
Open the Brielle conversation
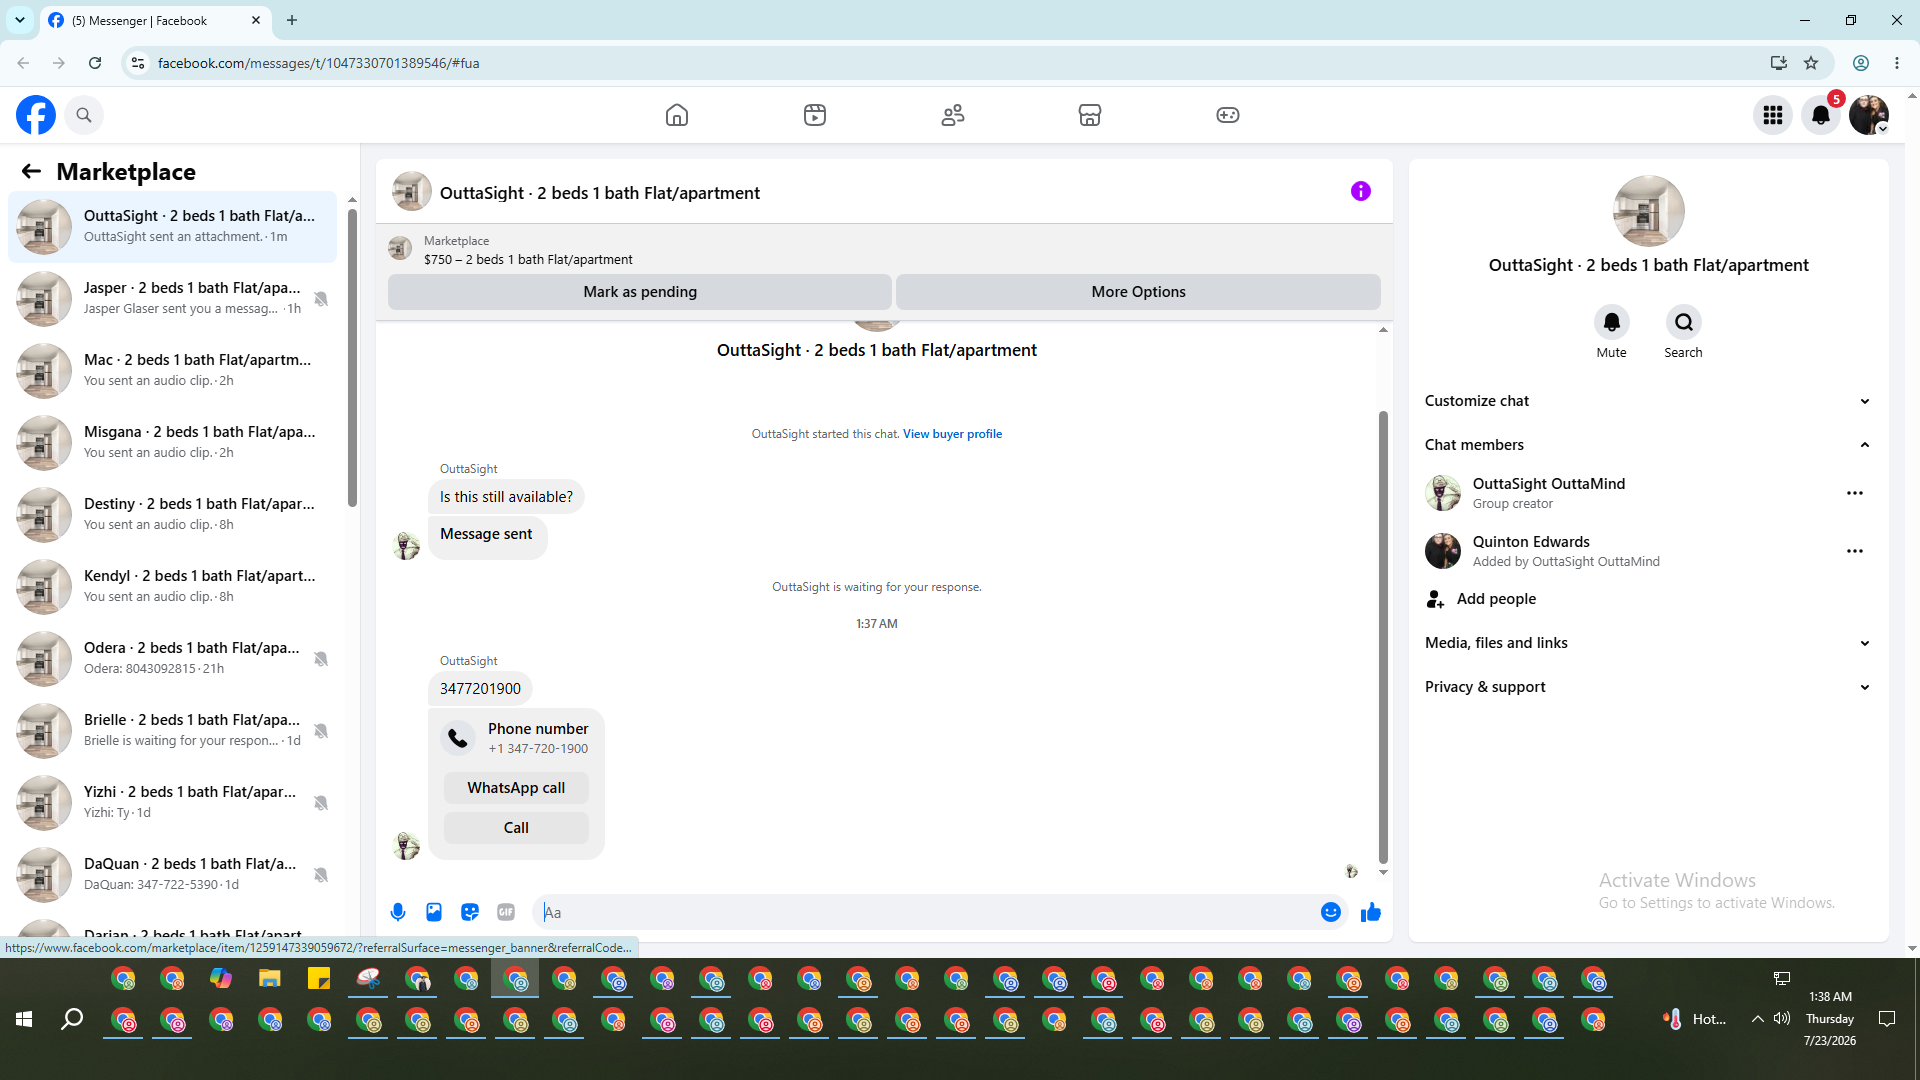click(x=172, y=731)
